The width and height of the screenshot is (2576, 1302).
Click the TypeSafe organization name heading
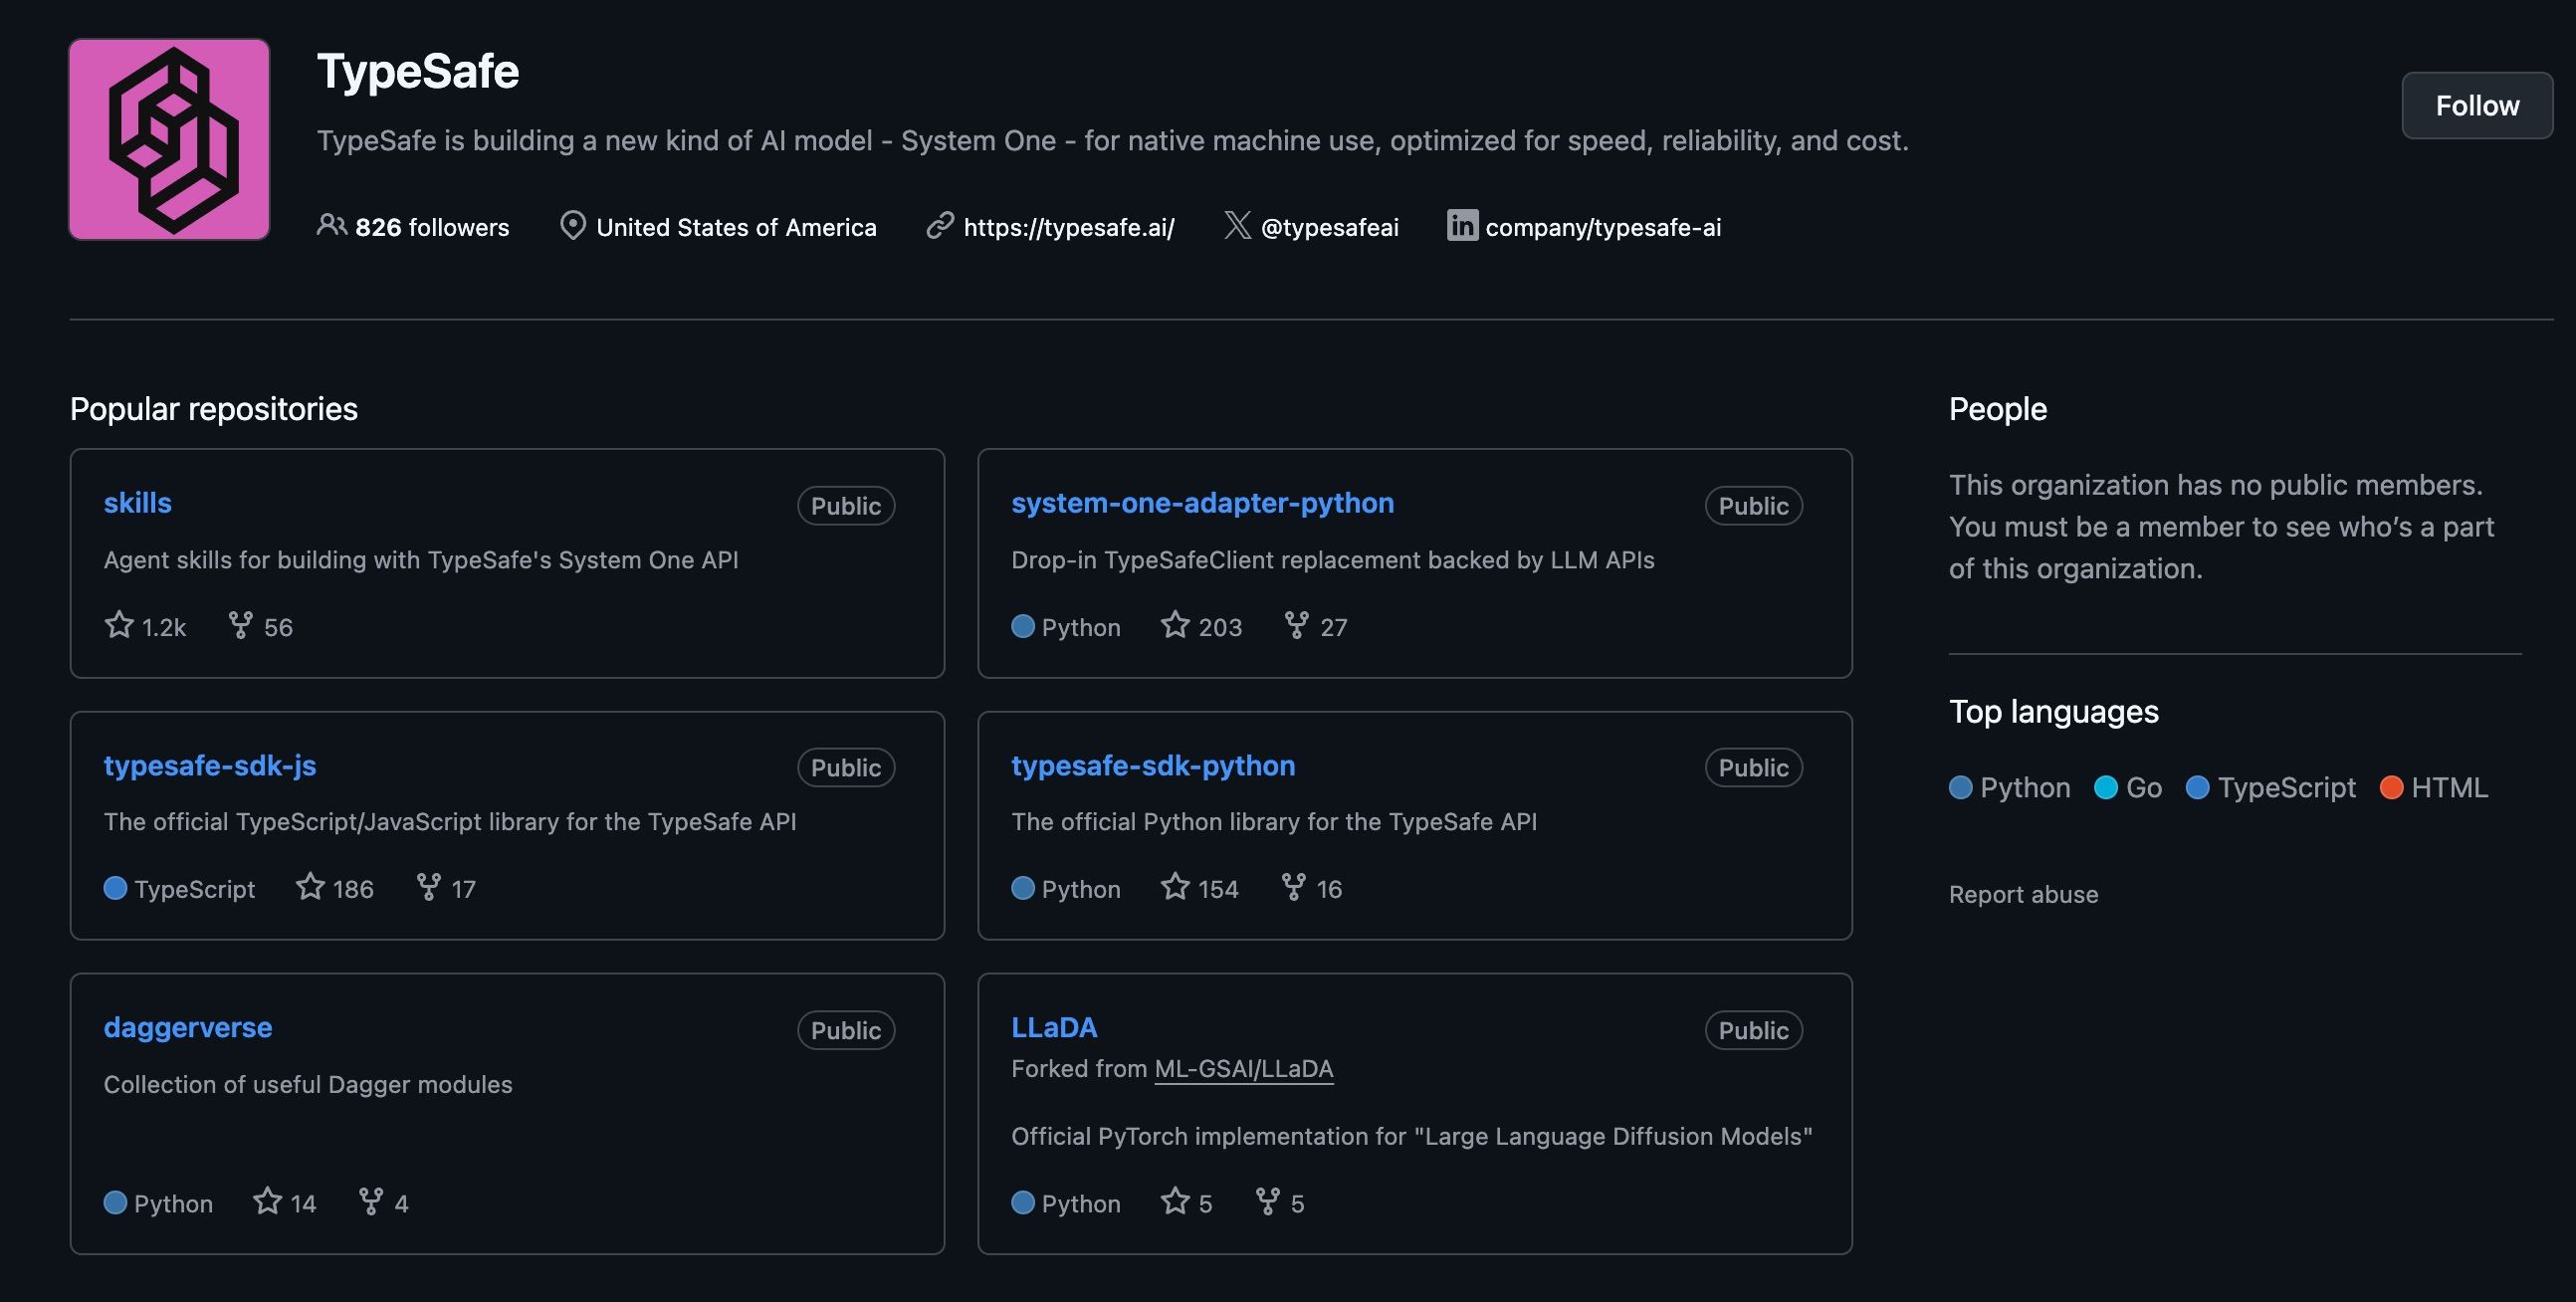(418, 71)
